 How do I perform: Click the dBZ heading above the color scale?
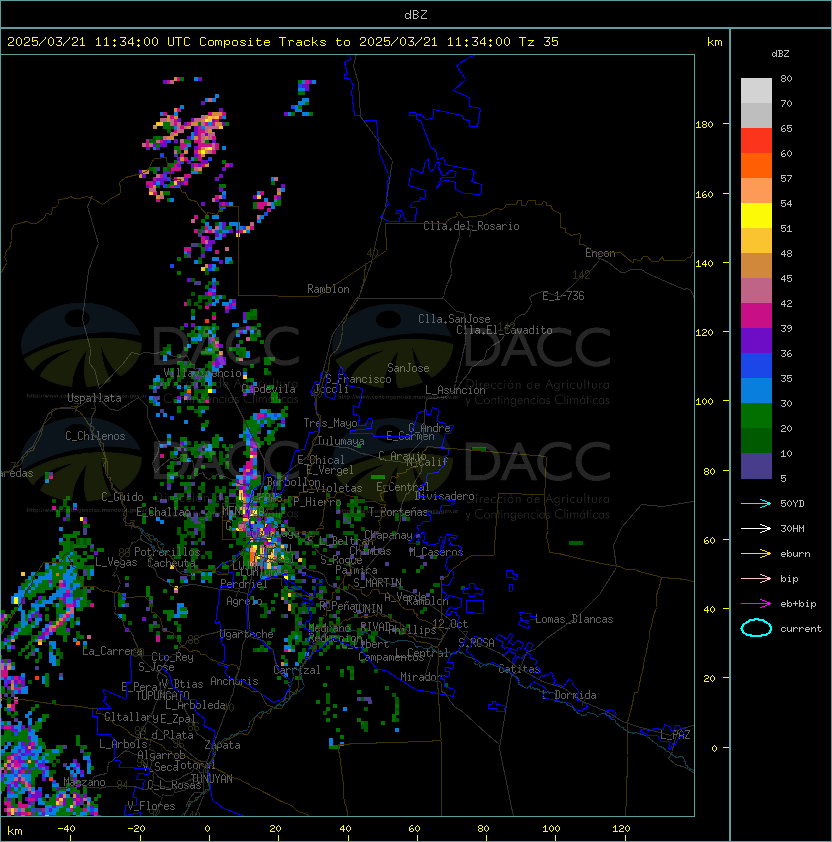pyautogui.click(x=780, y=54)
